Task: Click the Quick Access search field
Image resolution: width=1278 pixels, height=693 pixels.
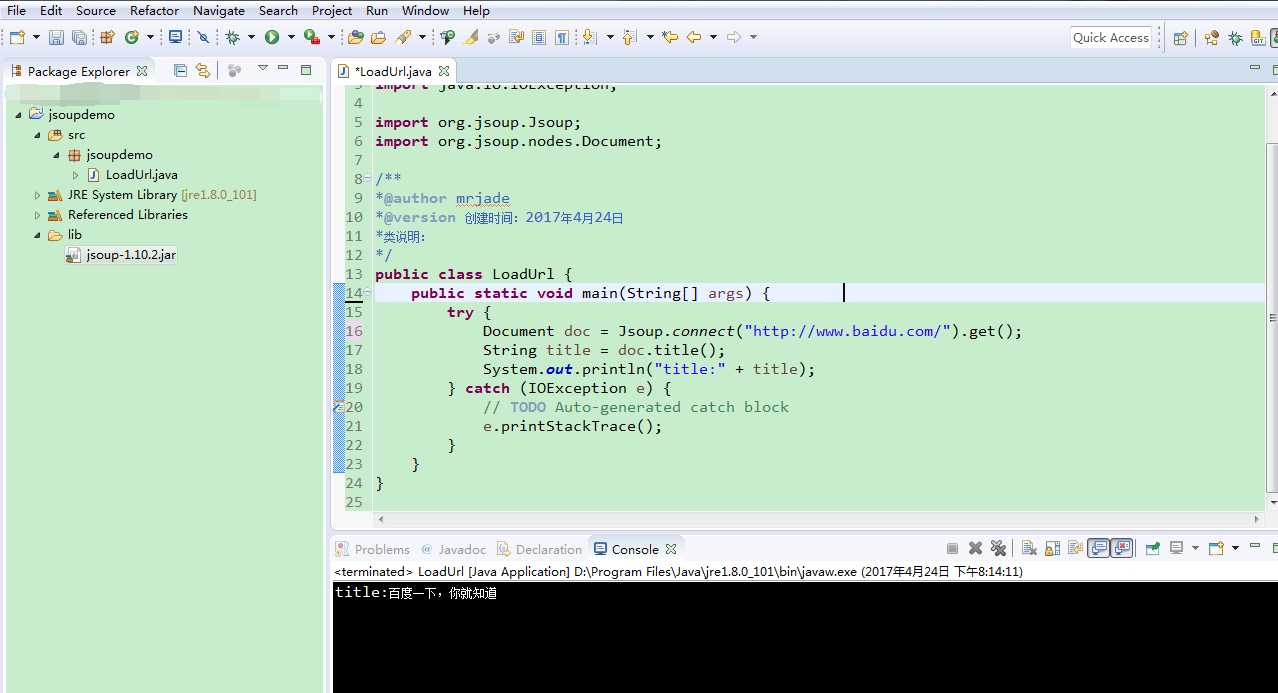Action: pos(1111,38)
